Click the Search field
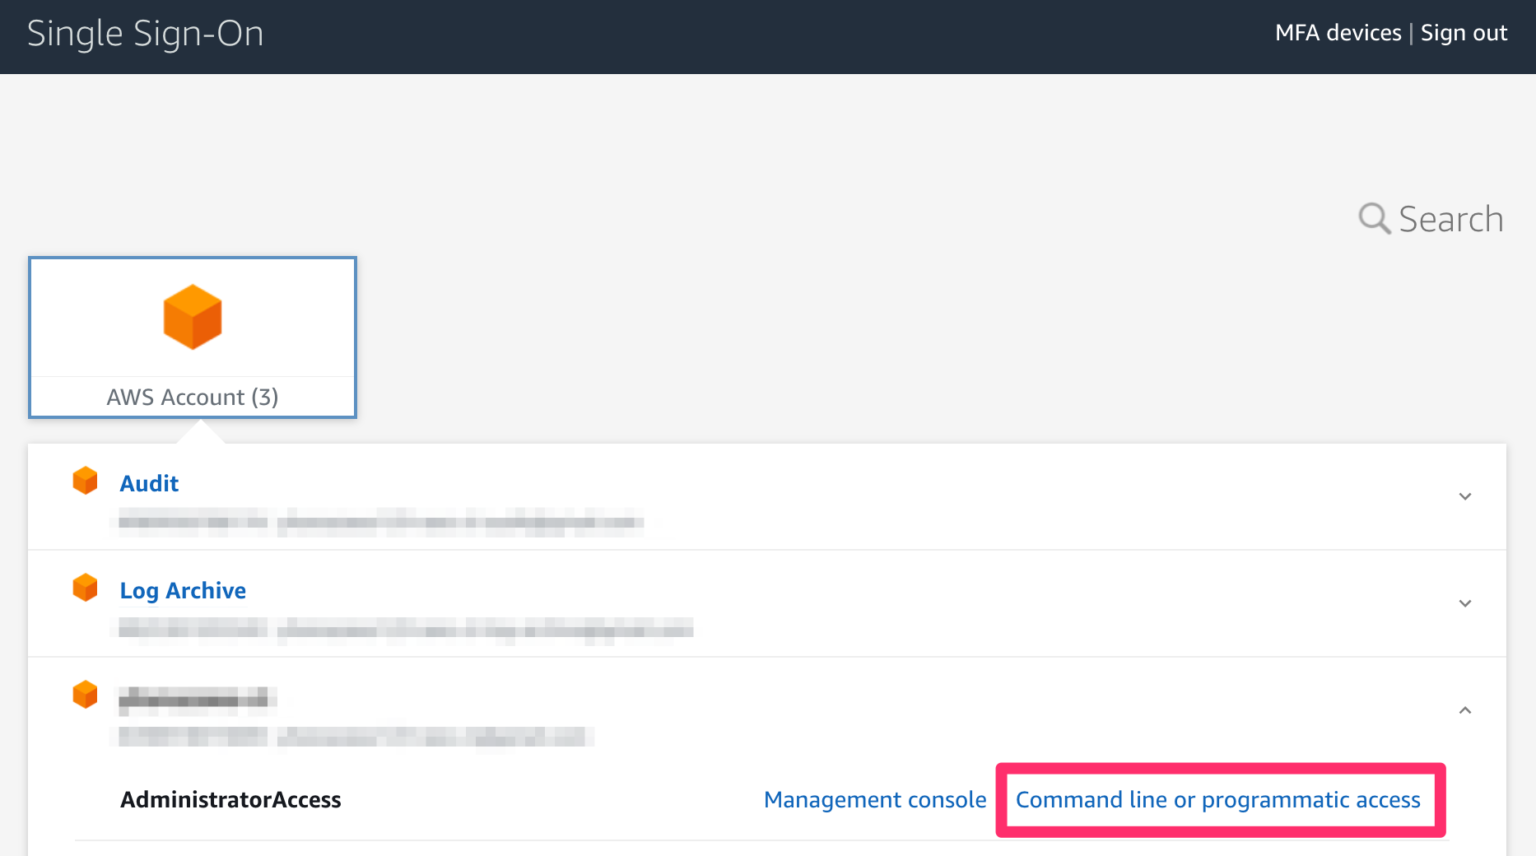 tap(1450, 218)
